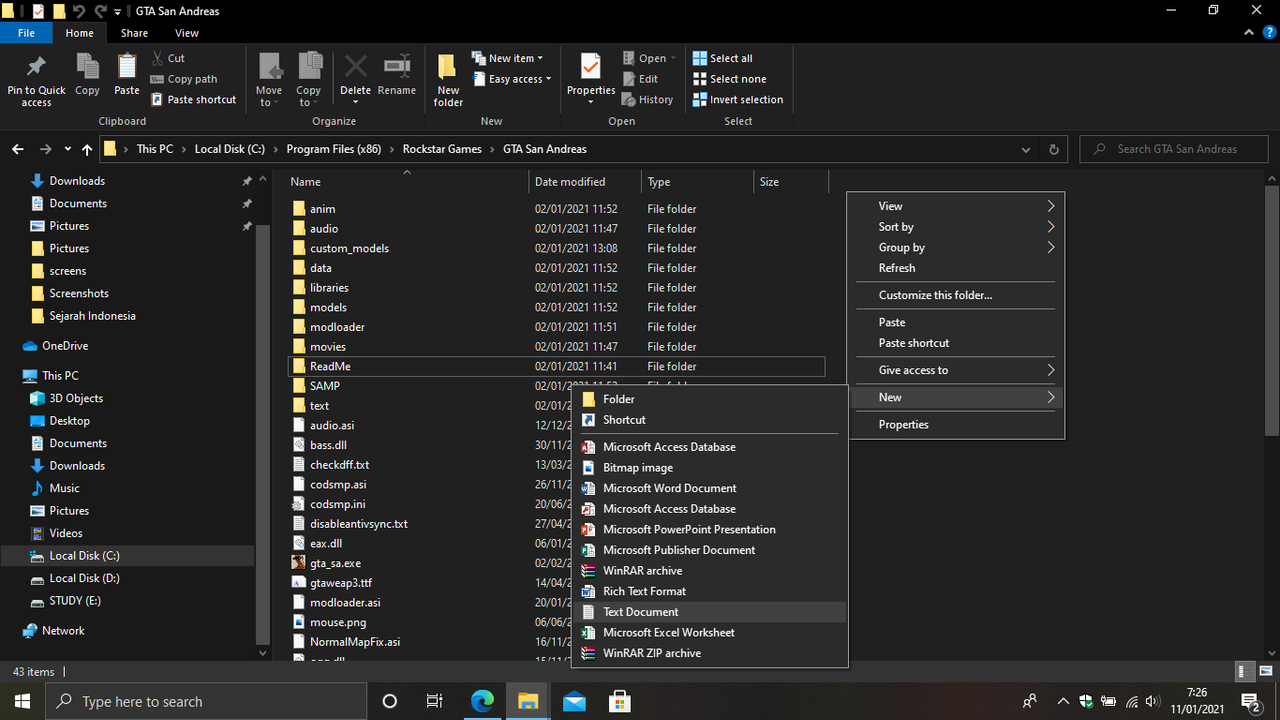Click the Delete ribbon icon
The width and height of the screenshot is (1280, 720).
click(x=355, y=68)
